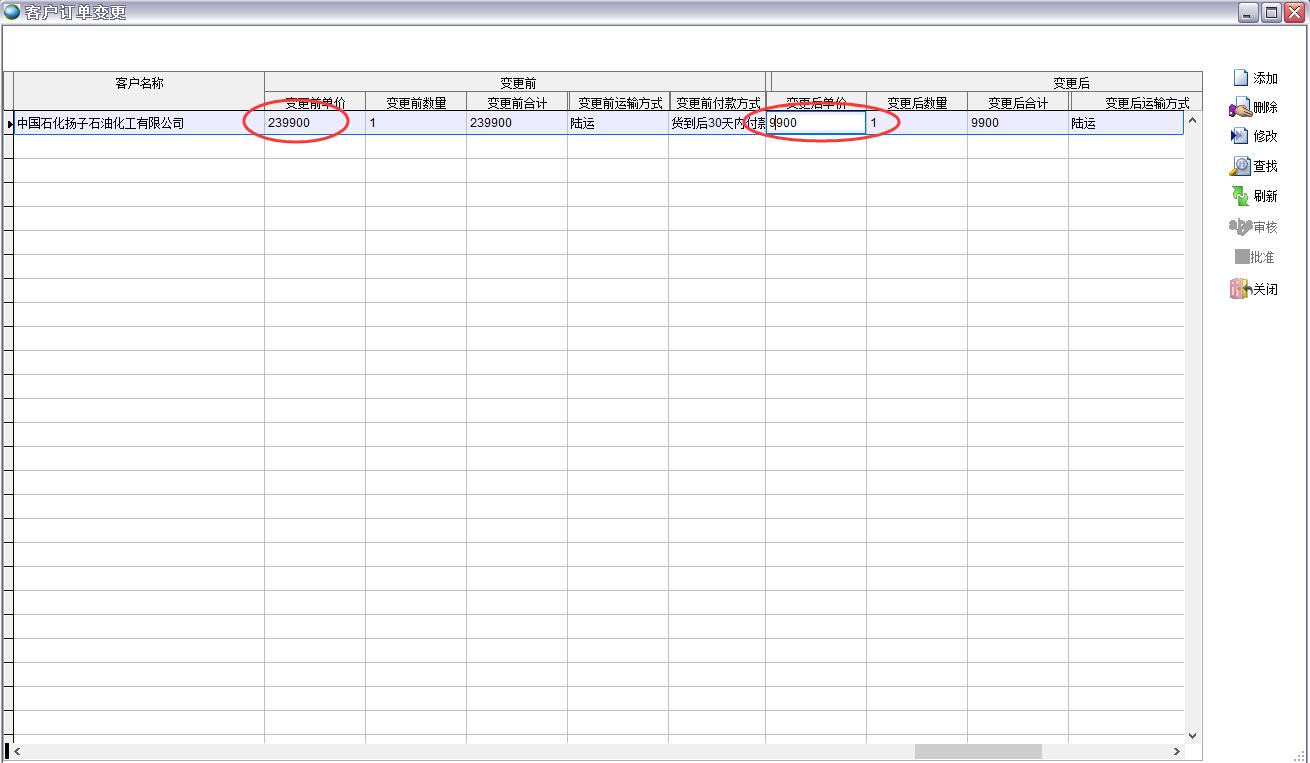
Task: Click the horizontal scrollbar thumb
Action: click(x=977, y=751)
